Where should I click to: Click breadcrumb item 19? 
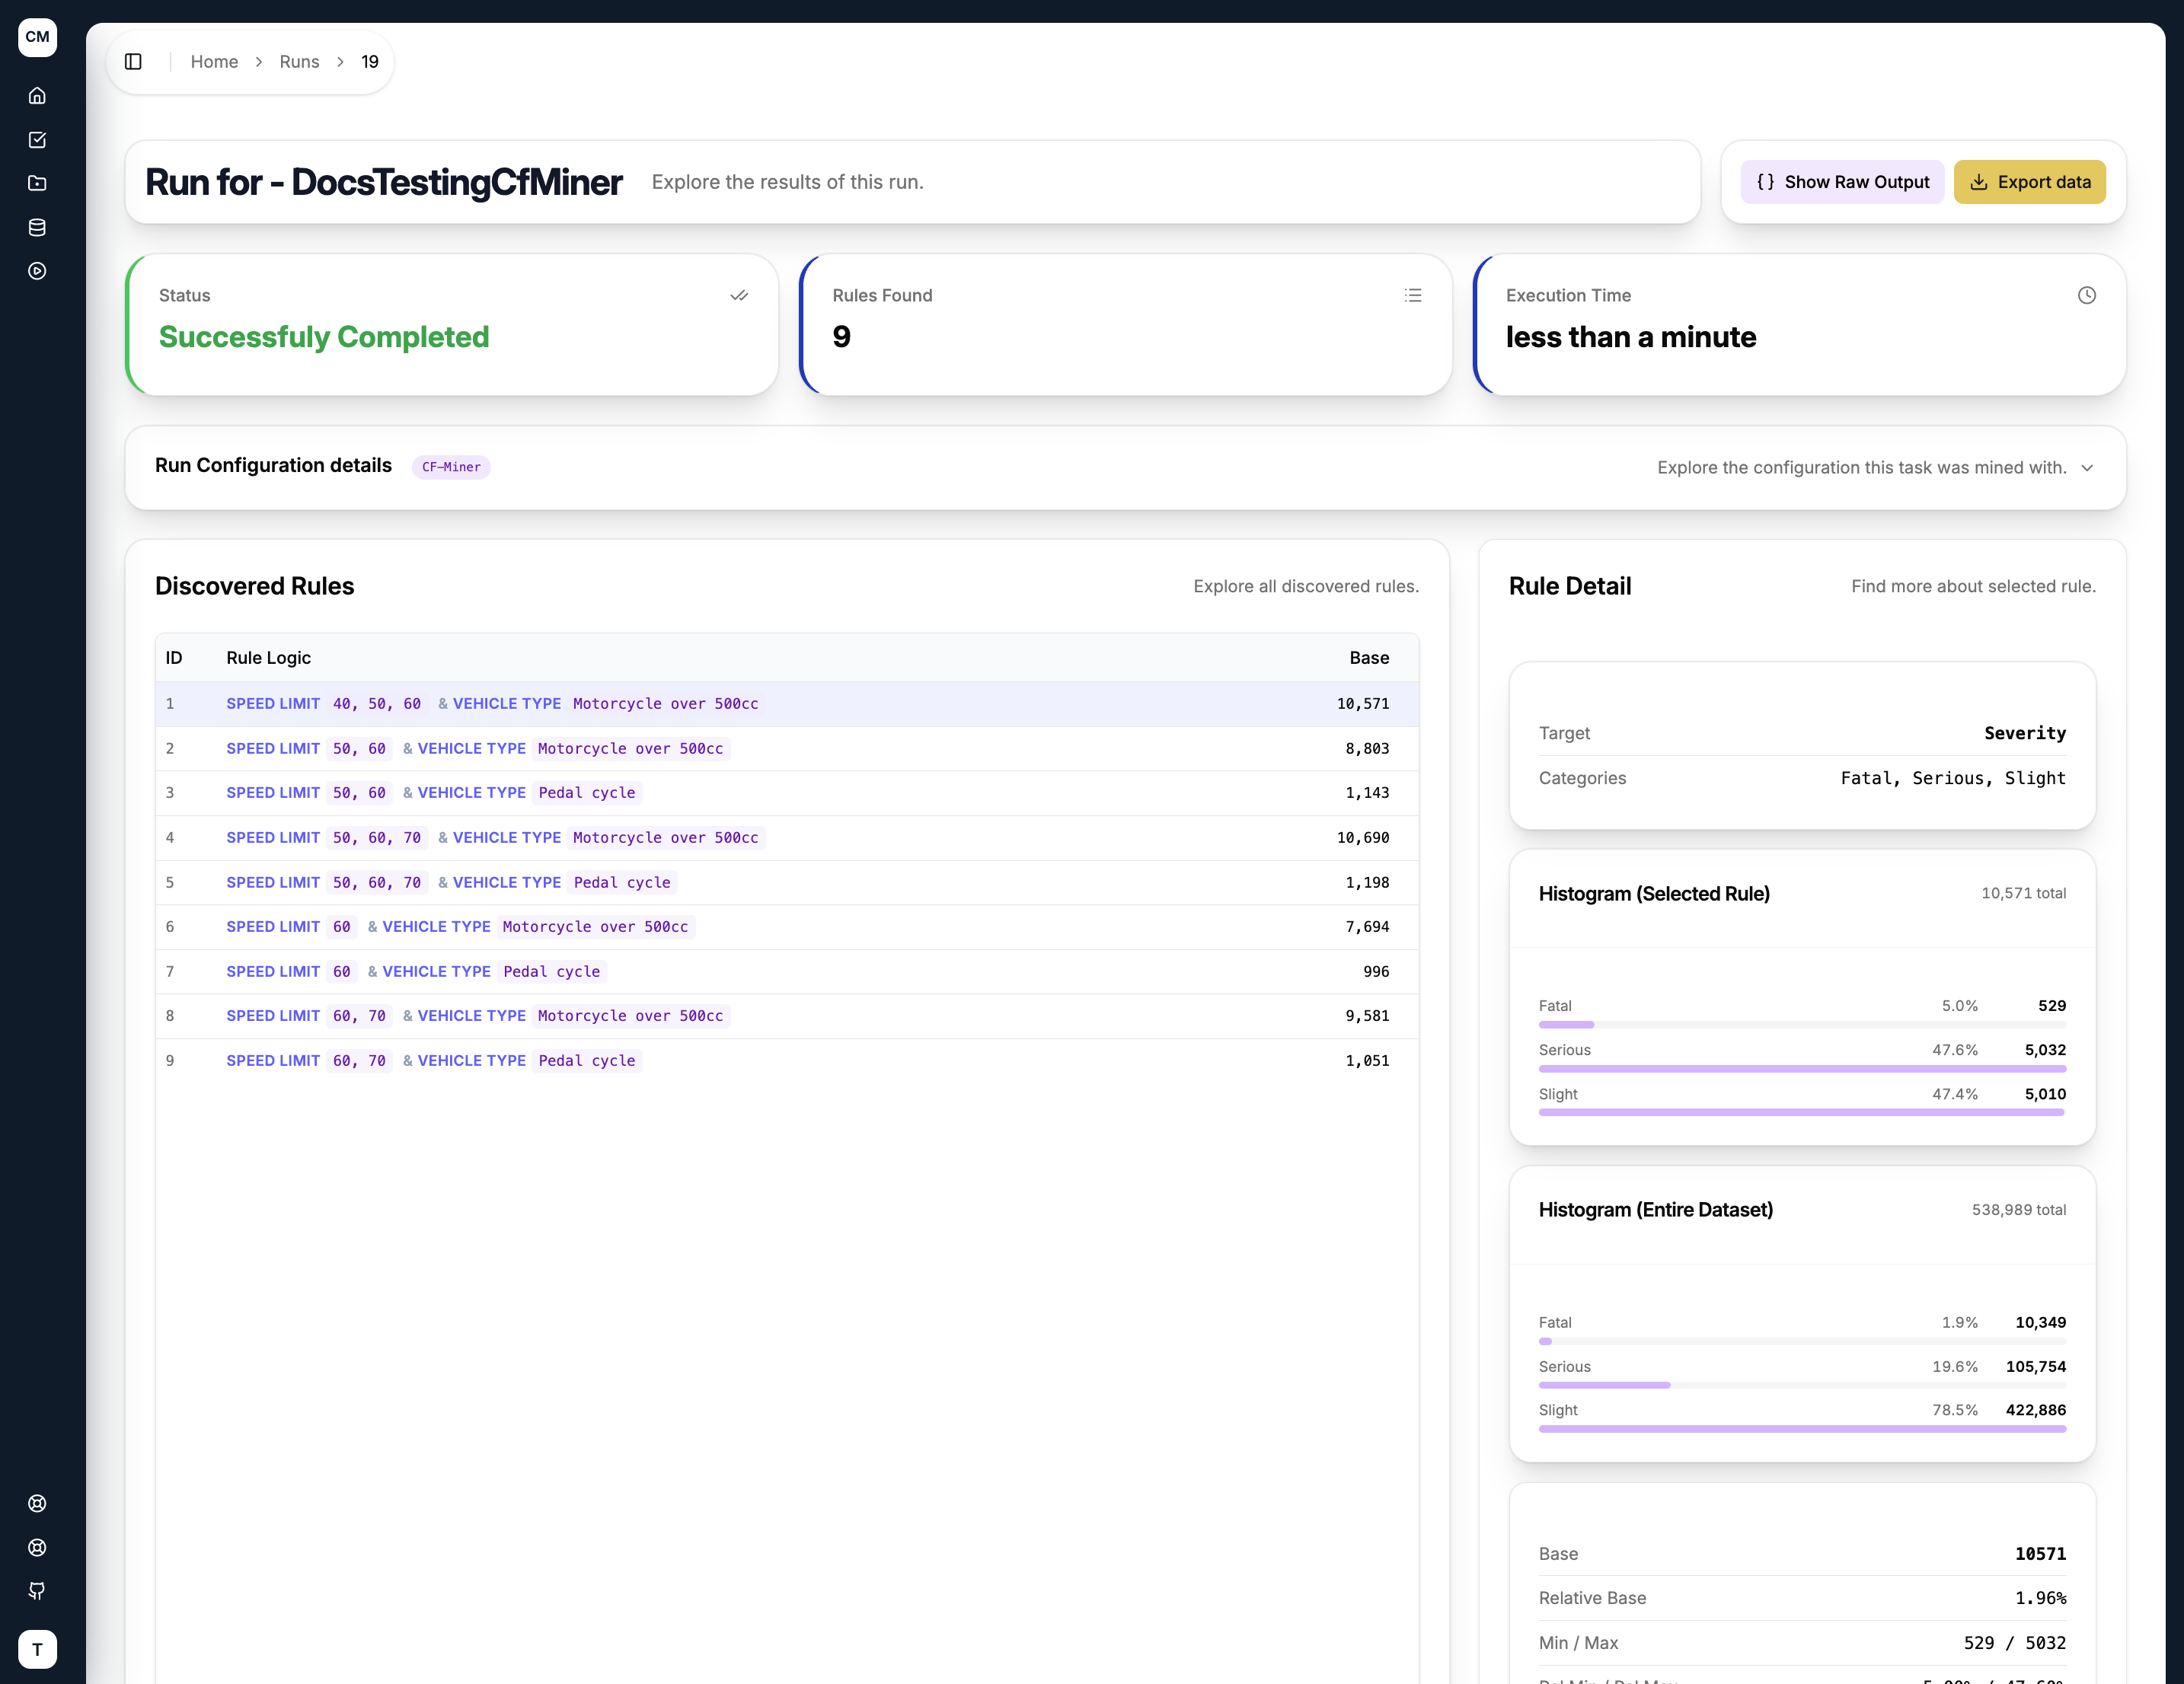(370, 62)
